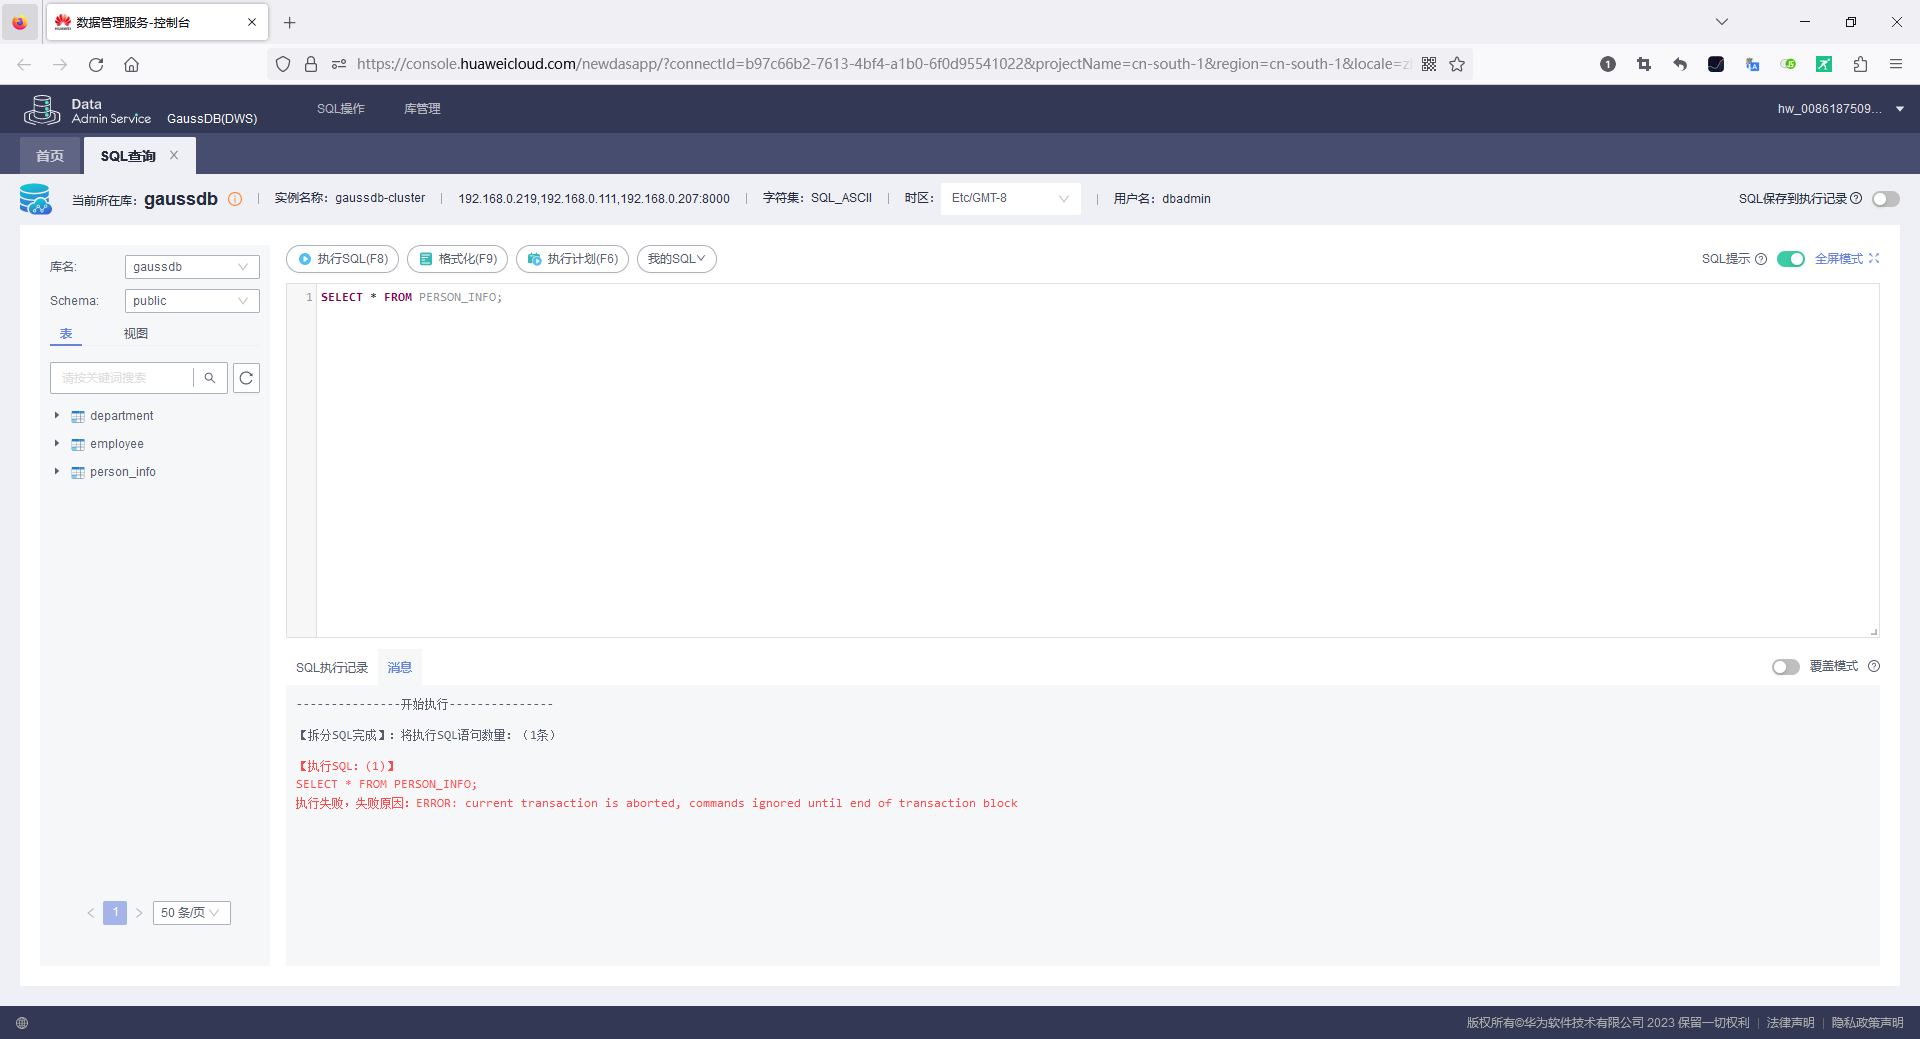This screenshot has height=1039, width=1920.
Task: Click the database connection icon
Action: pos(36,199)
